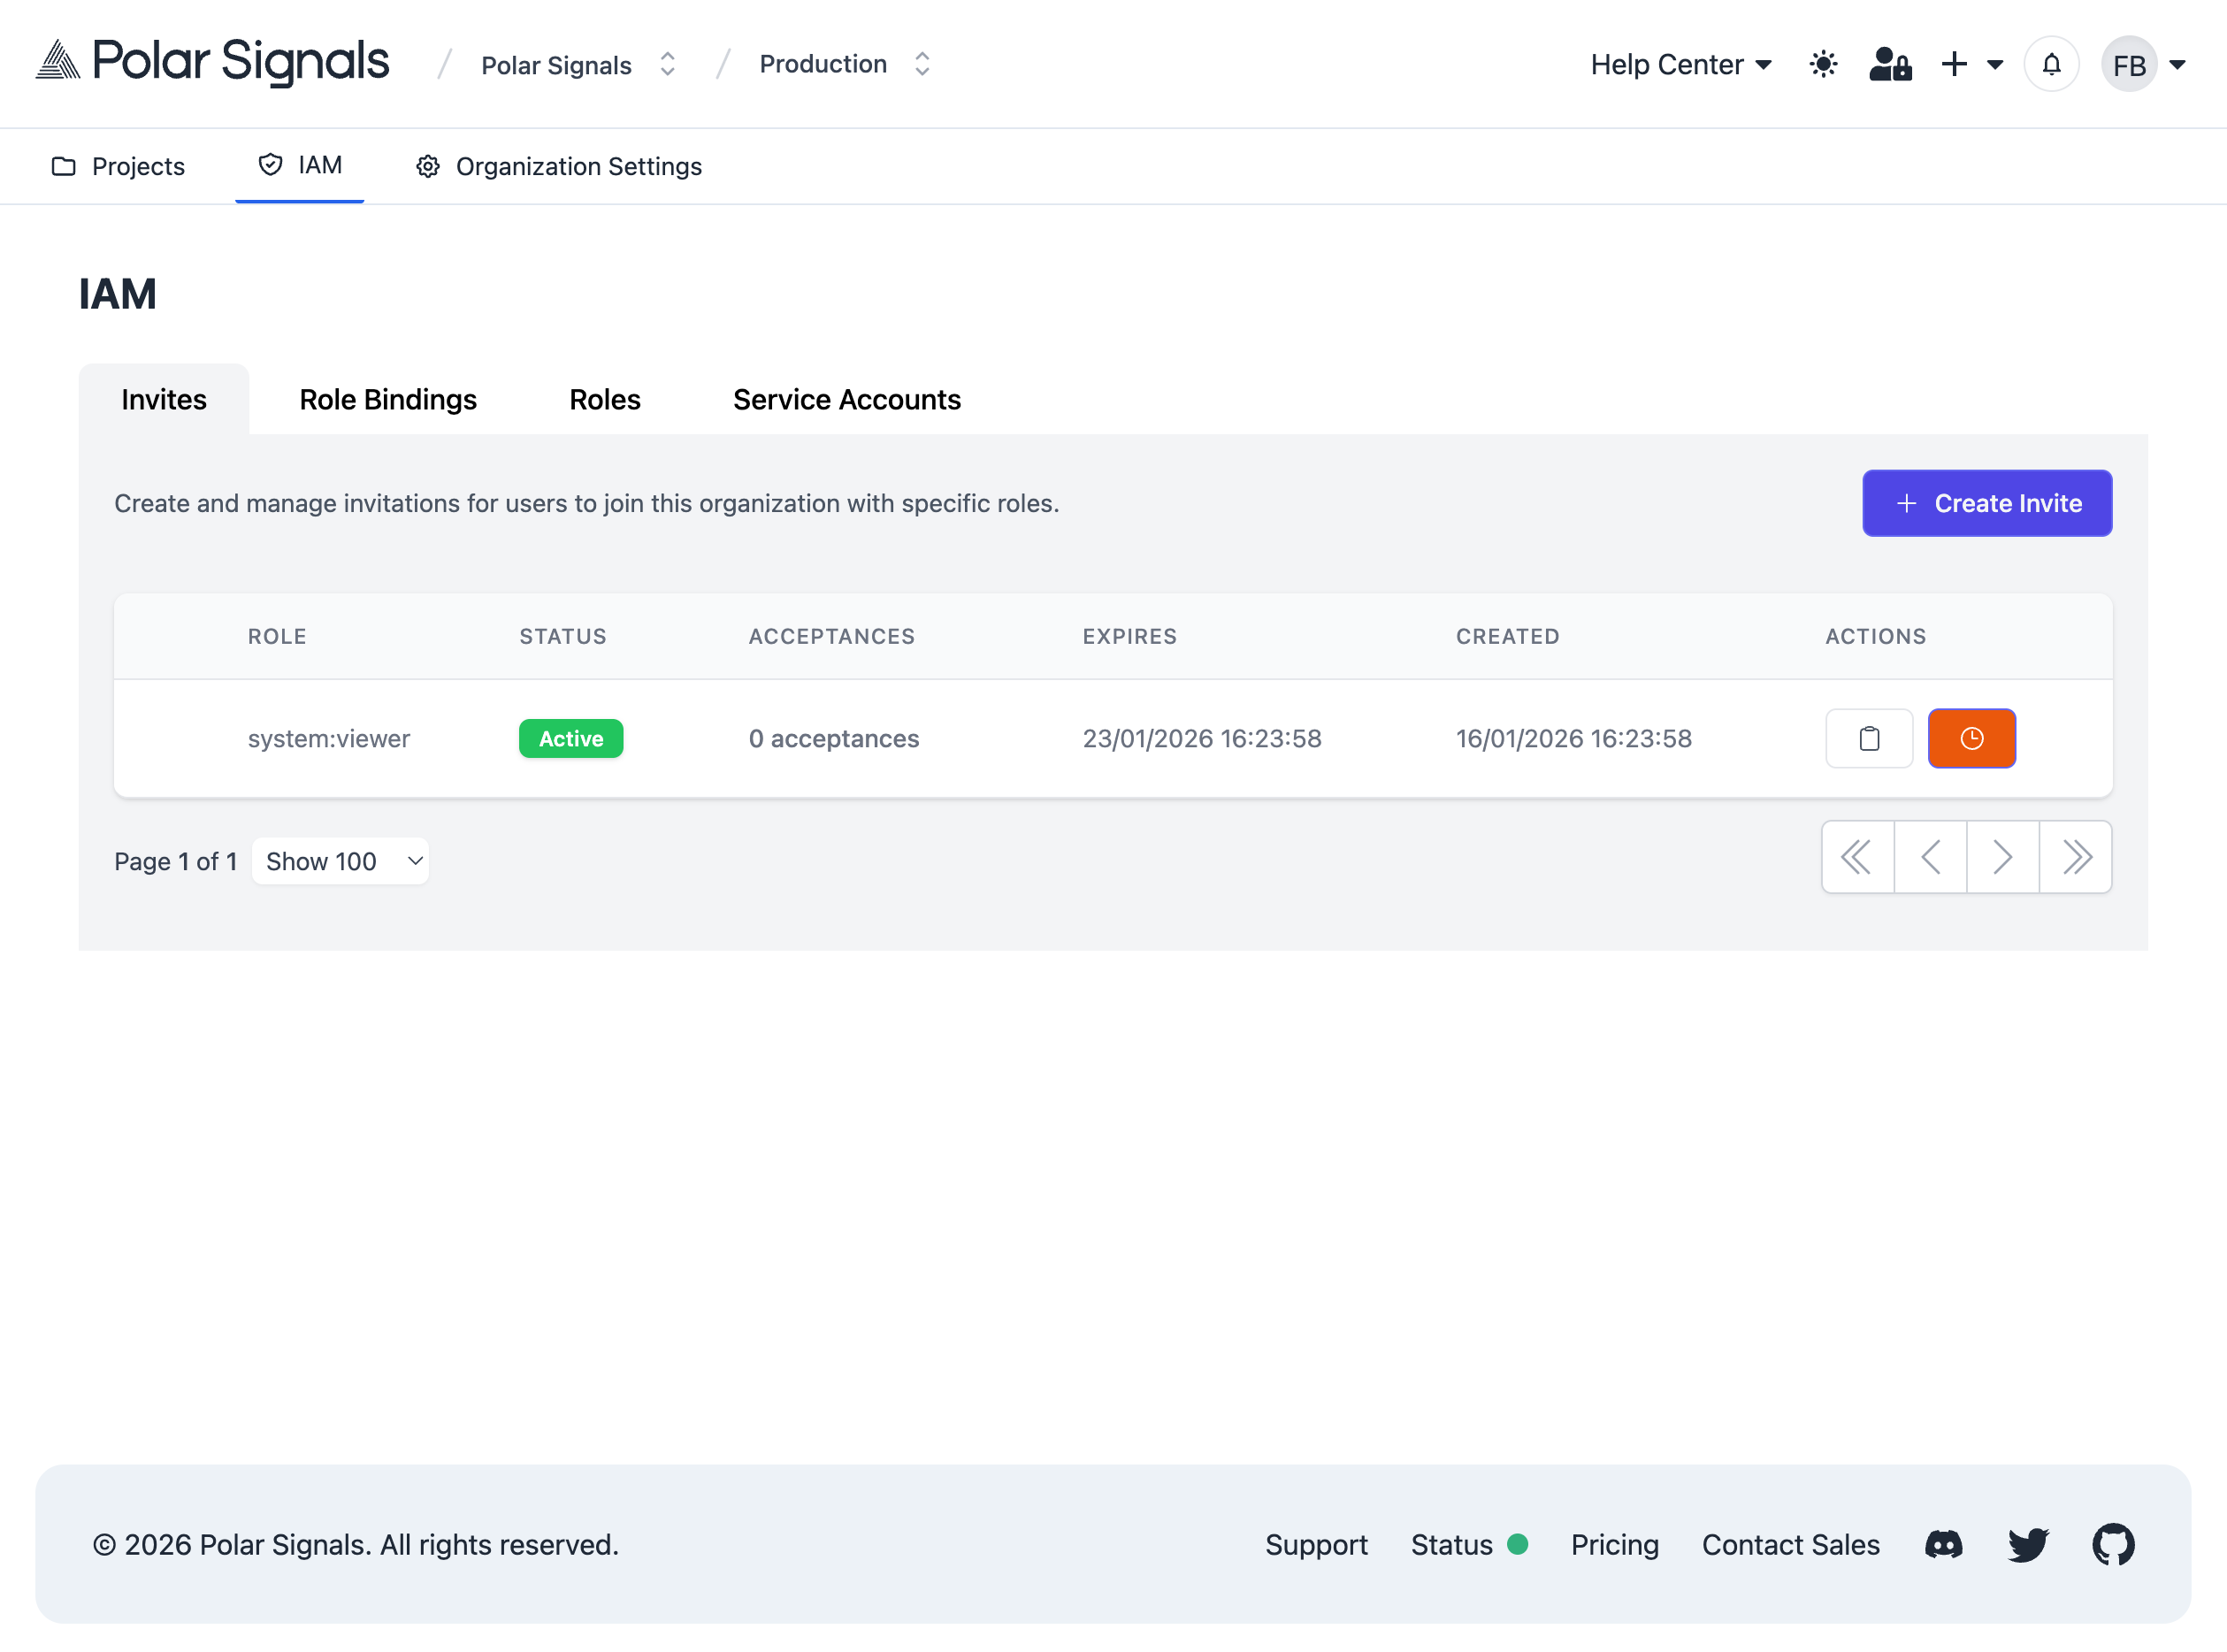Expire invite using orange clock button
This screenshot has height=1652, width=2227.
pos(1970,738)
